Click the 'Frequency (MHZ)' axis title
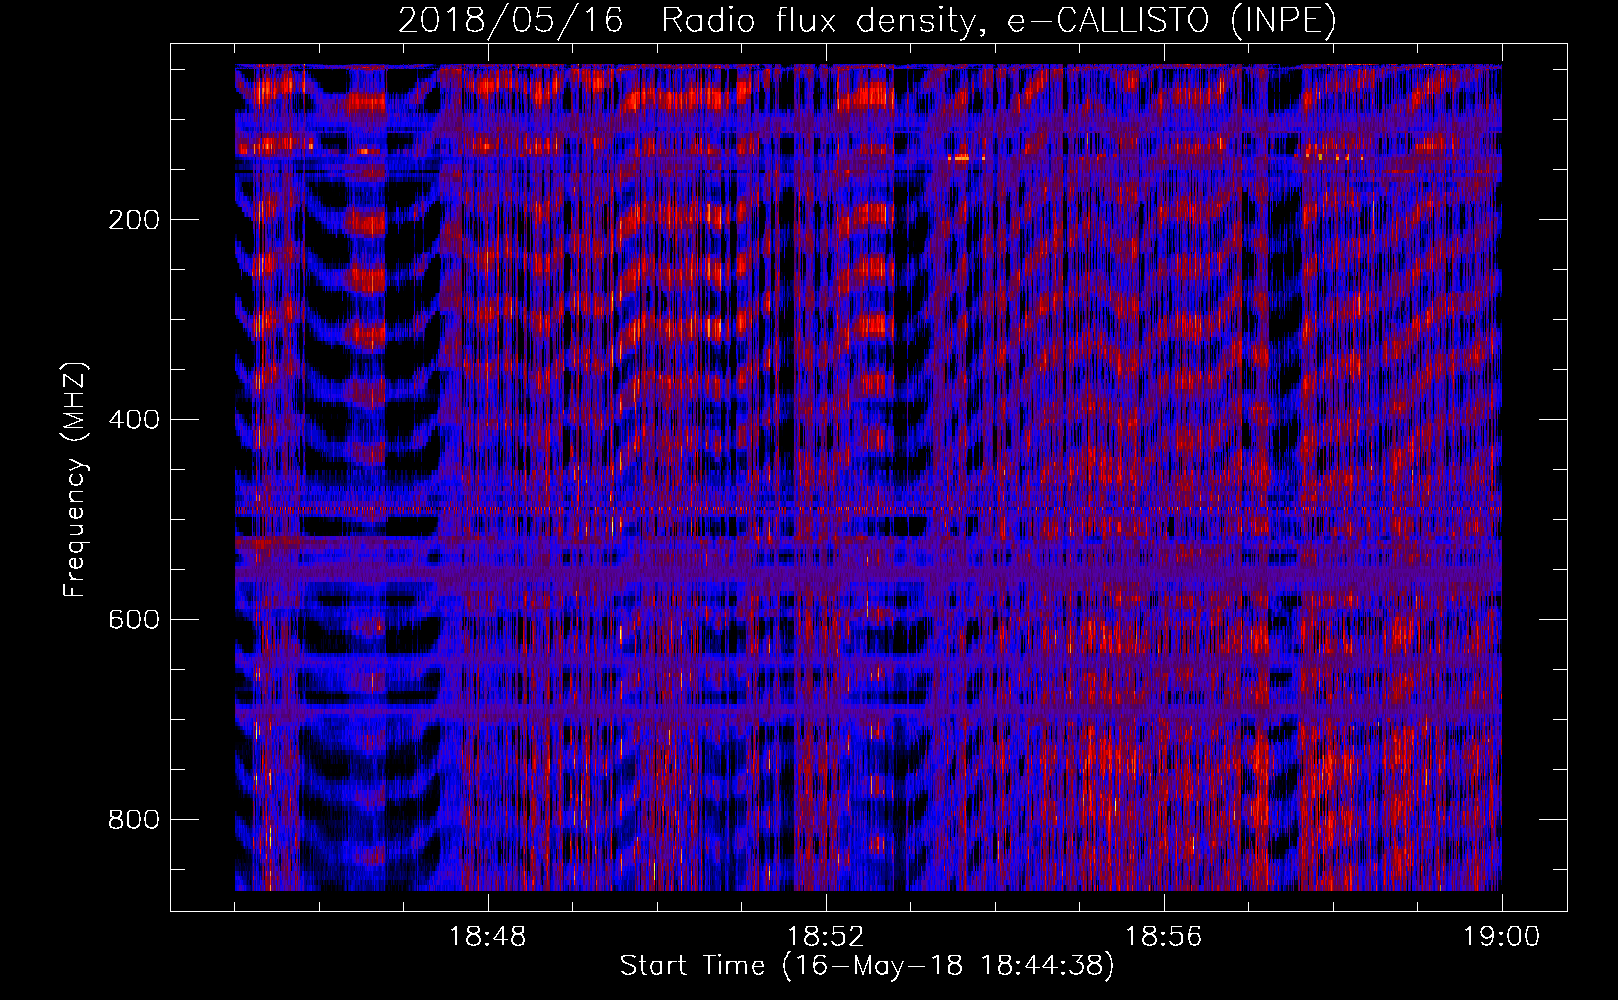The height and width of the screenshot is (1000, 1618). tap(75, 479)
